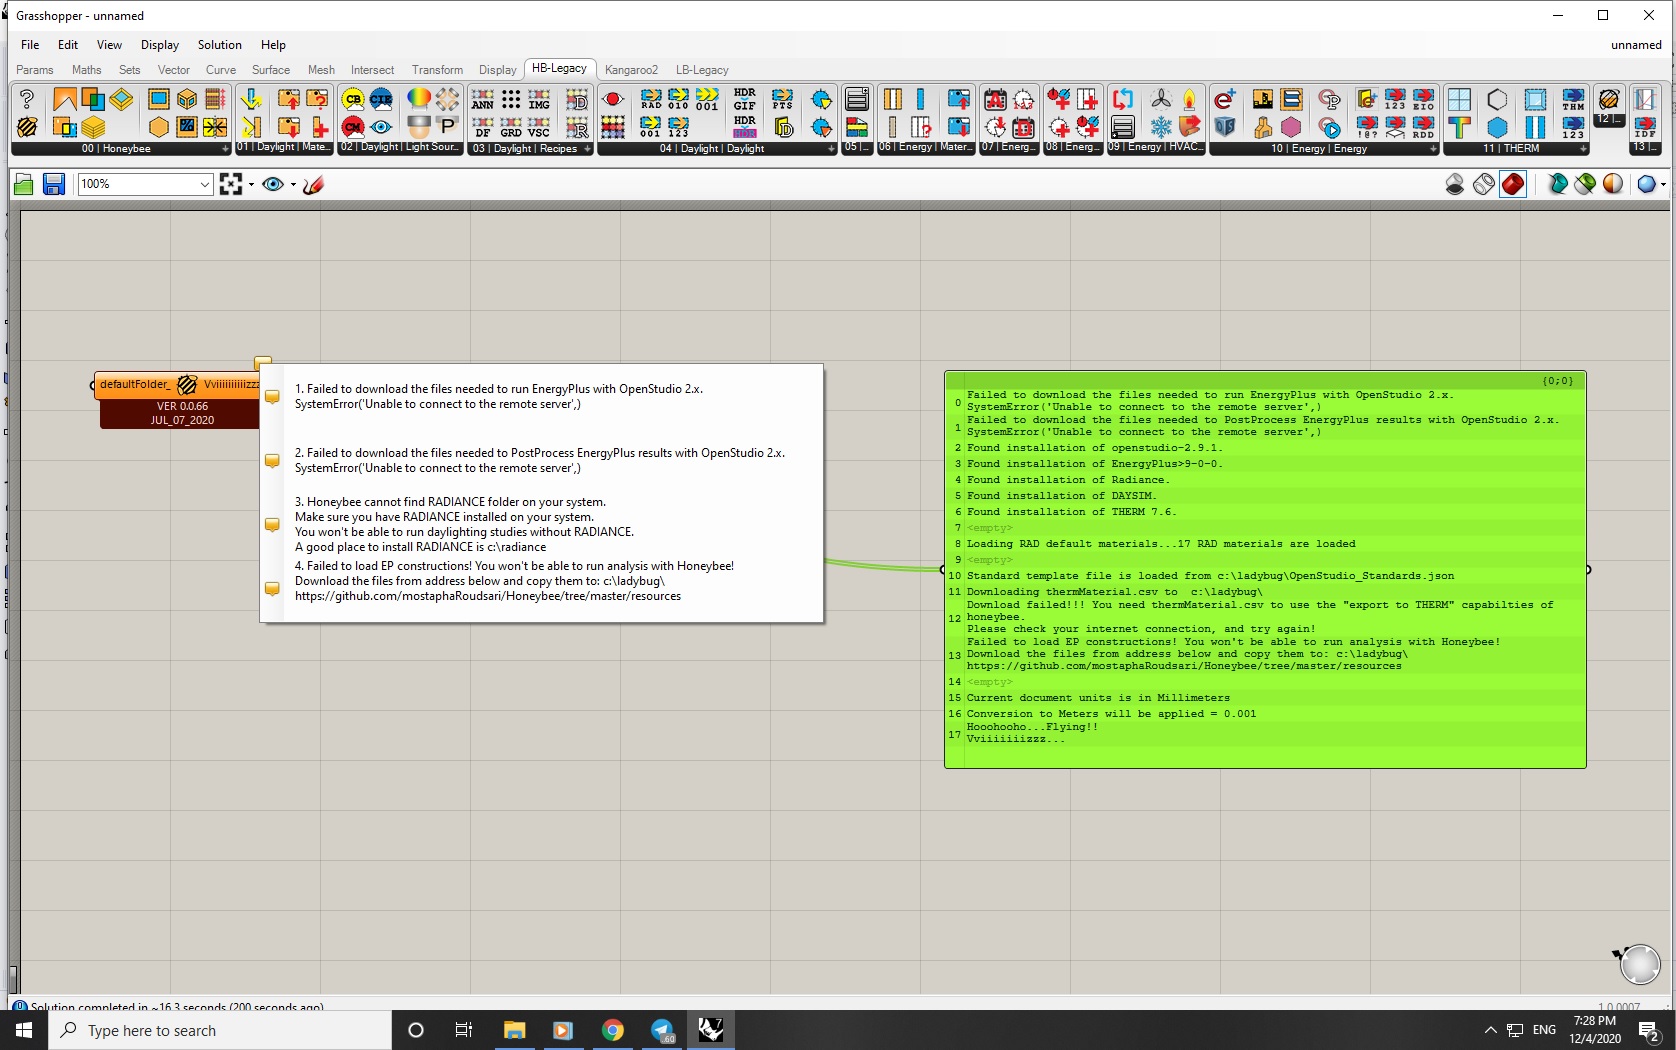Click the rainbow T THERM icon
The height and width of the screenshot is (1050, 1676).
pos(1459,127)
